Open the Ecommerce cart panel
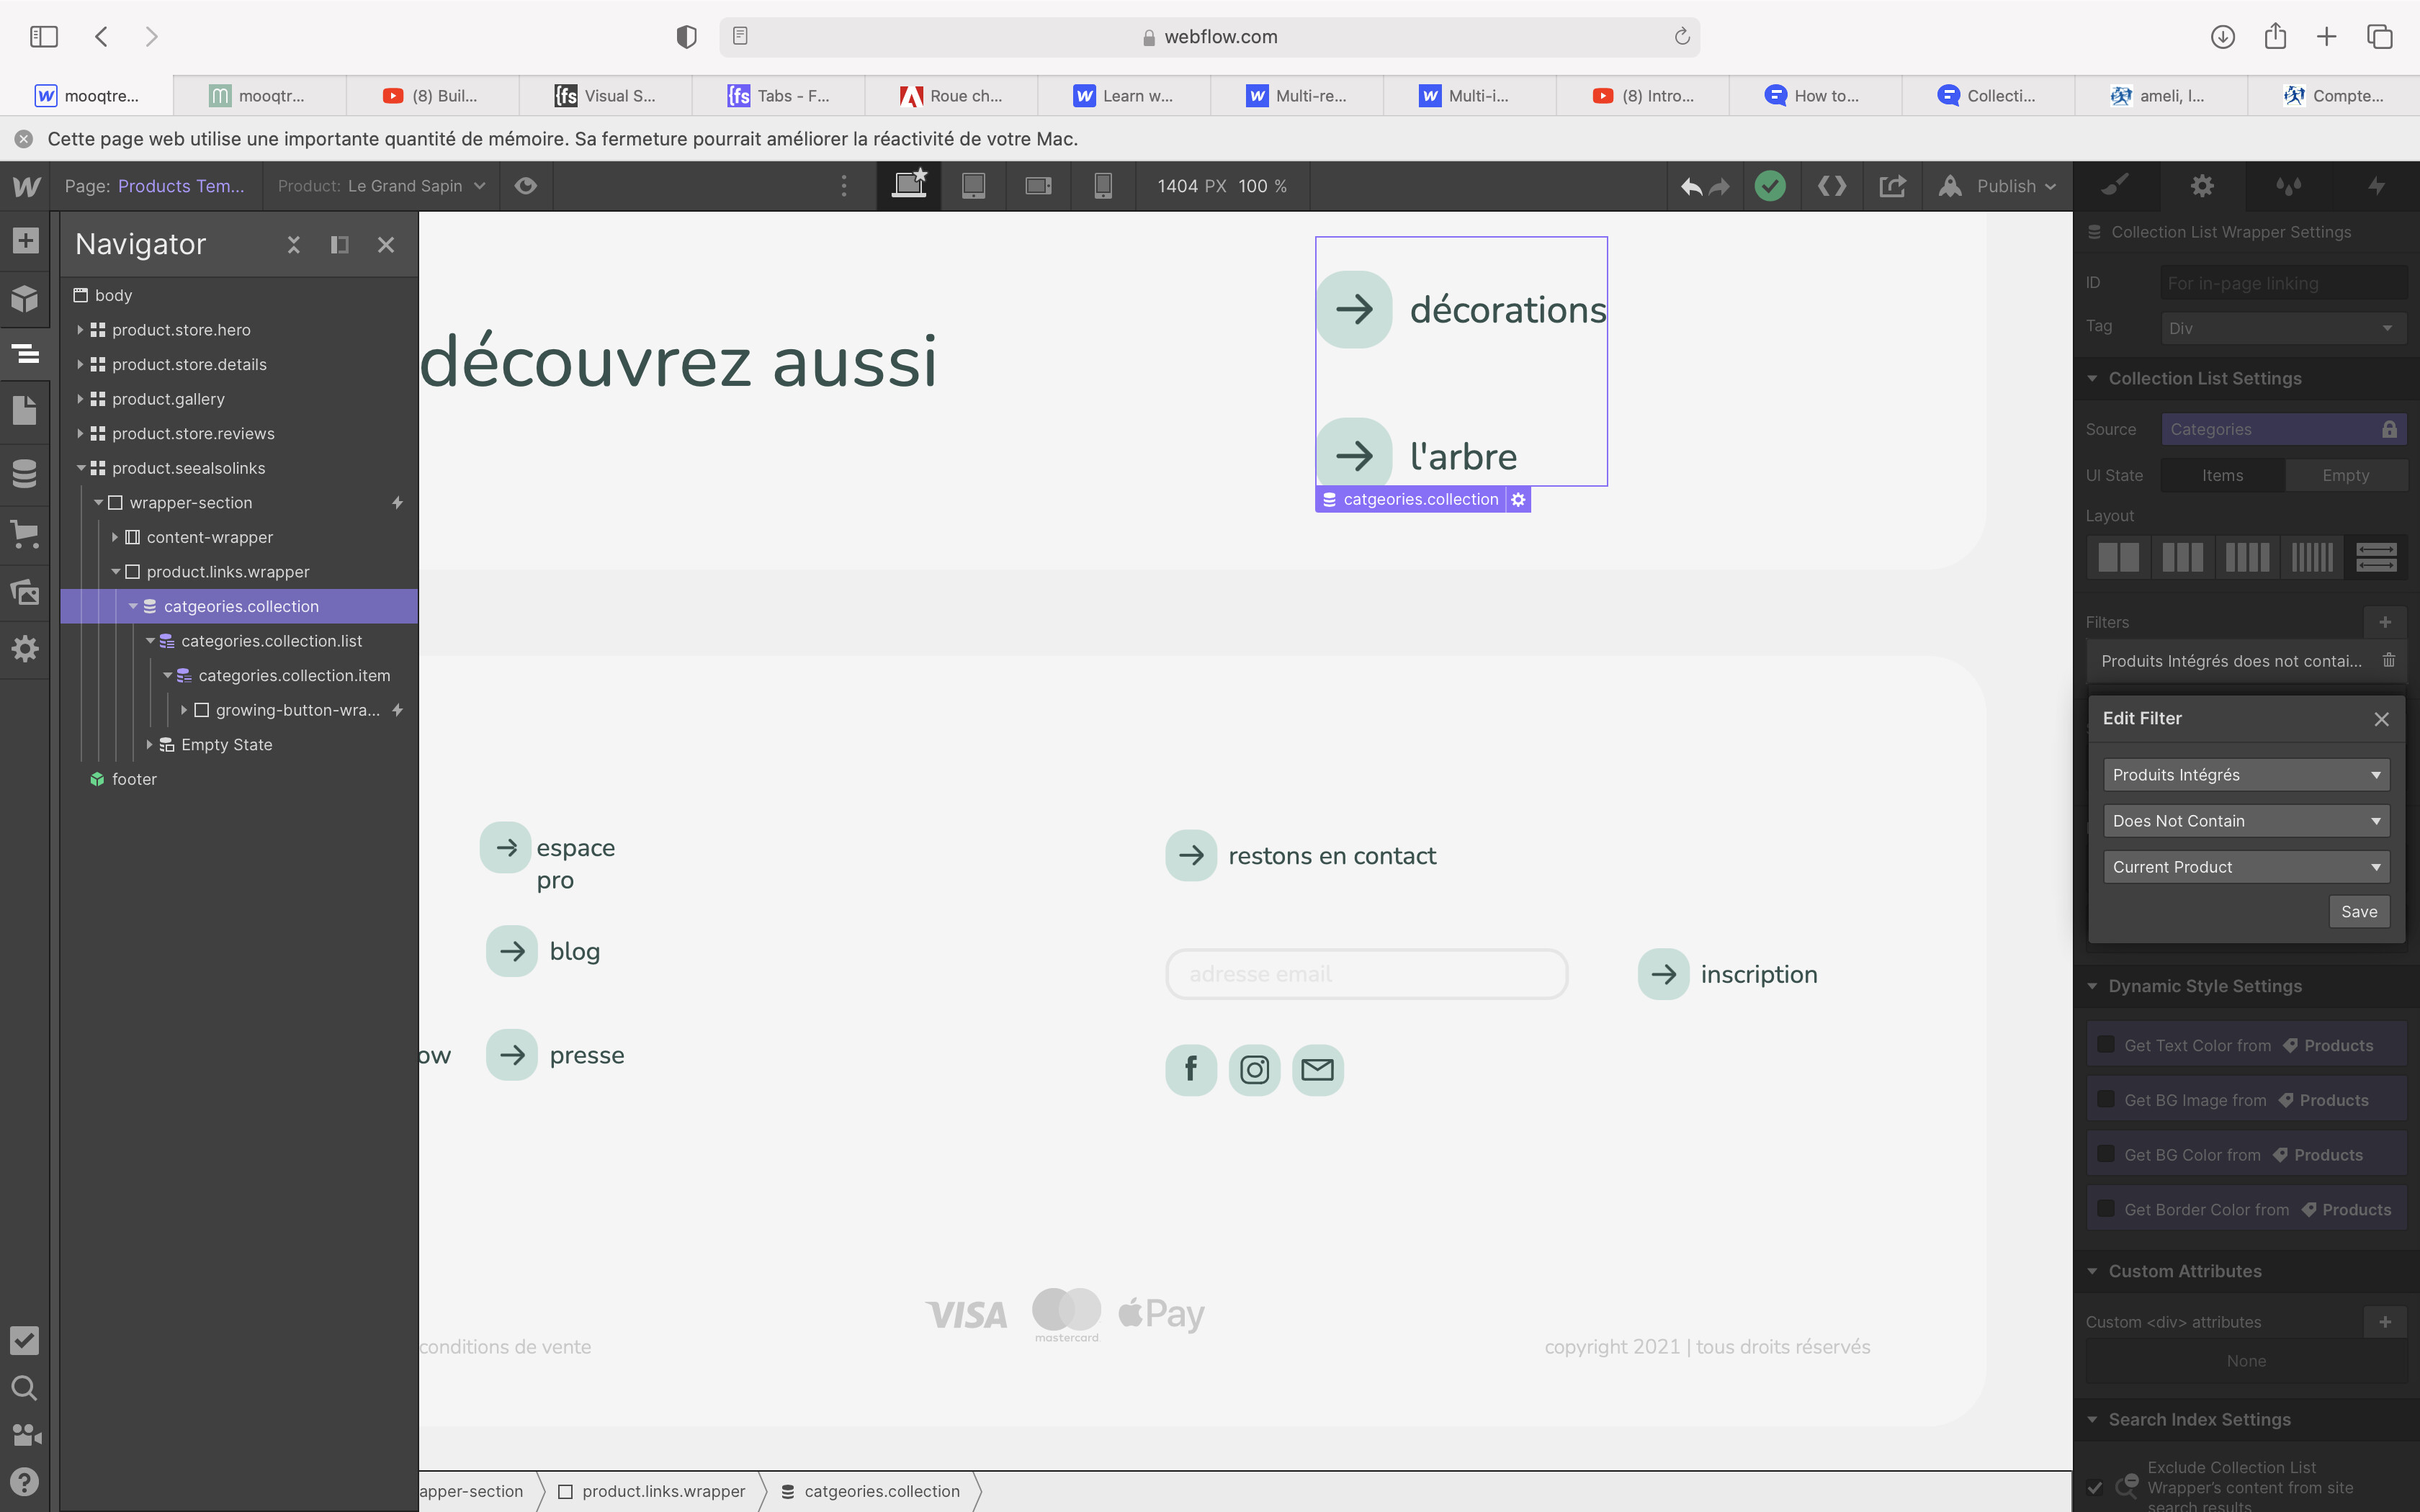Image resolution: width=2420 pixels, height=1512 pixels. tap(25, 533)
